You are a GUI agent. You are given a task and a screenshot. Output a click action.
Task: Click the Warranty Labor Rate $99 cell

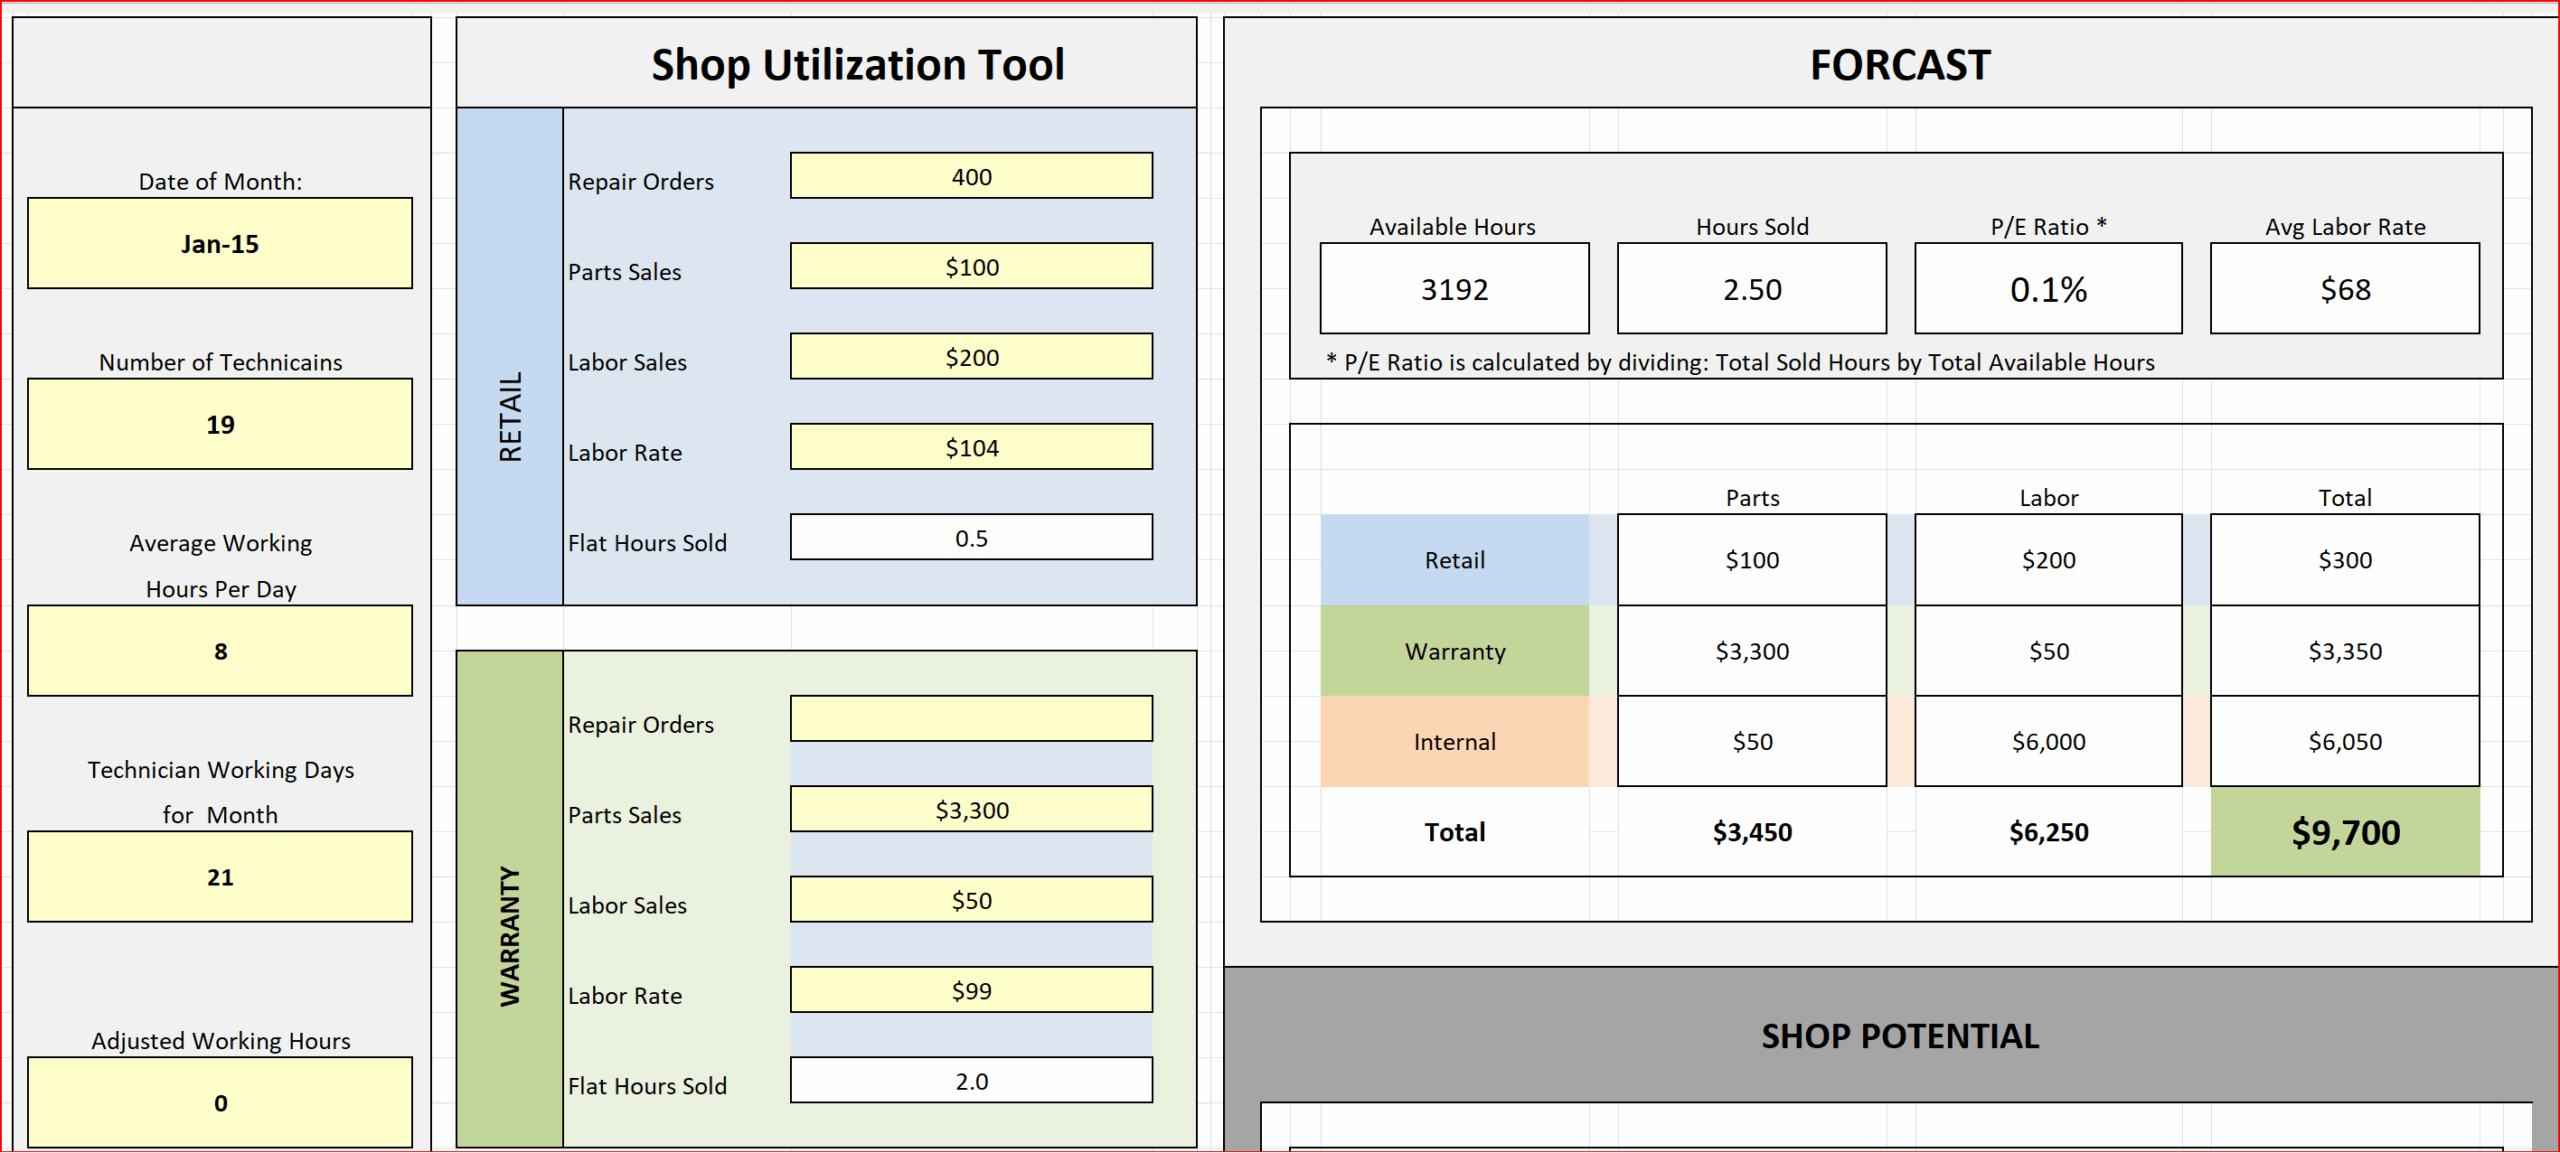tap(971, 990)
